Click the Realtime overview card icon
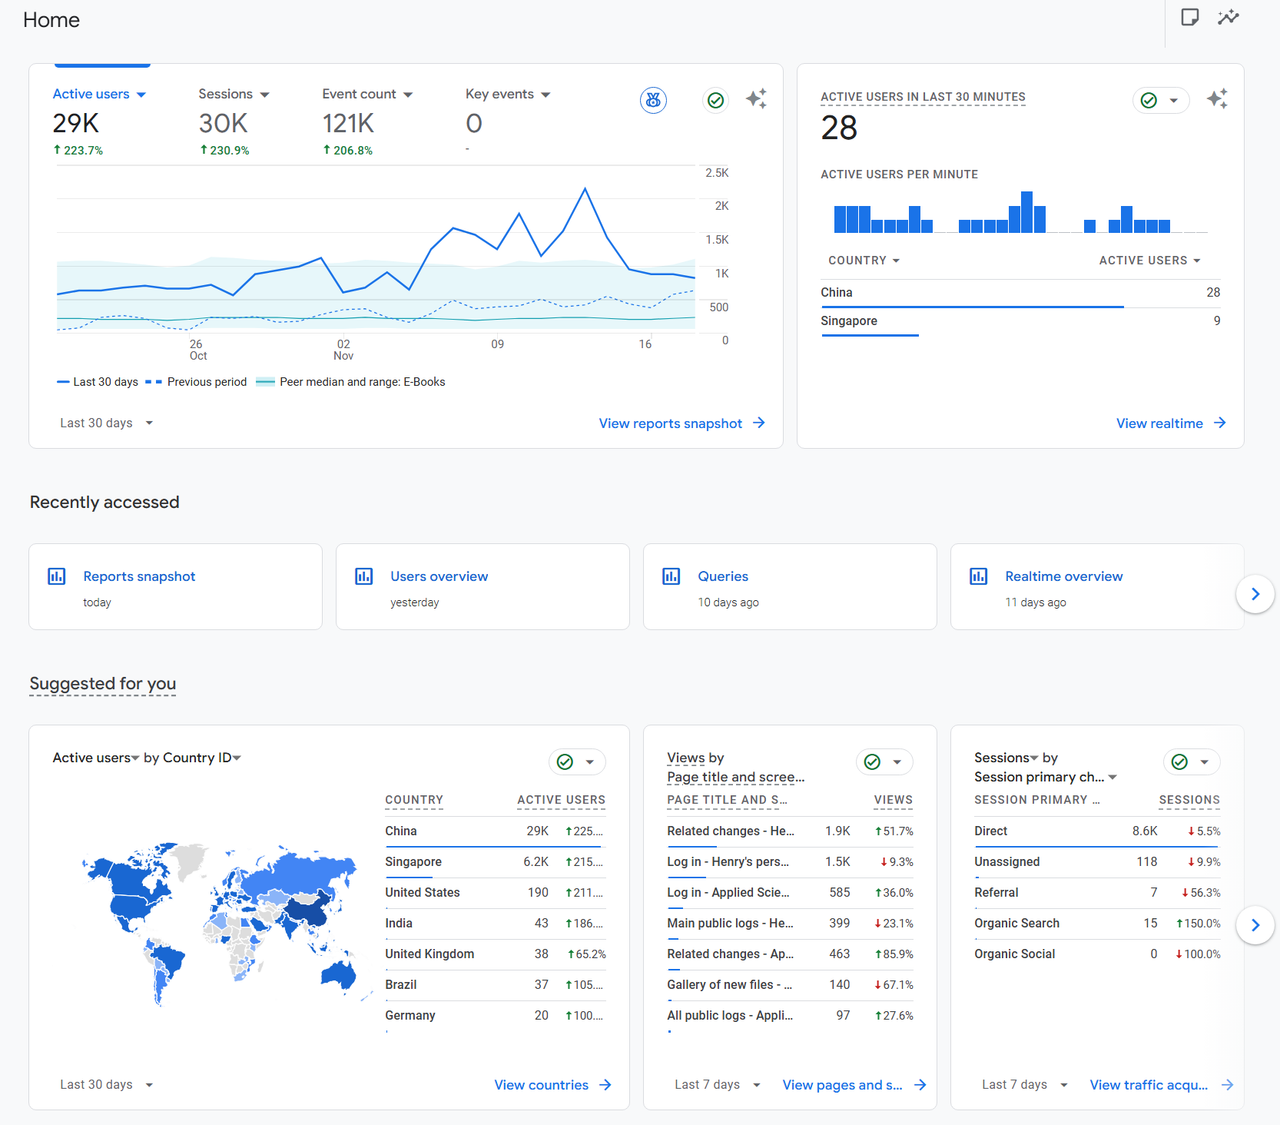Viewport: 1280px width, 1125px height. pyautogui.click(x=977, y=576)
